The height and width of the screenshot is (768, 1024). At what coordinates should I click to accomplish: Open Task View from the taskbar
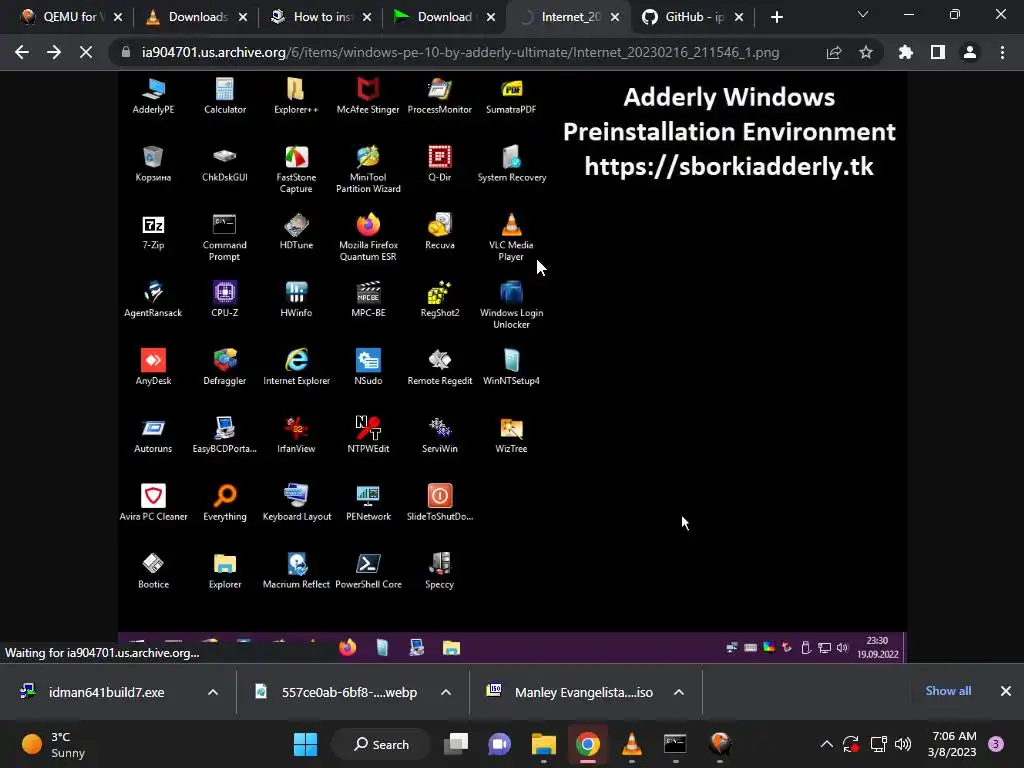pos(456,744)
